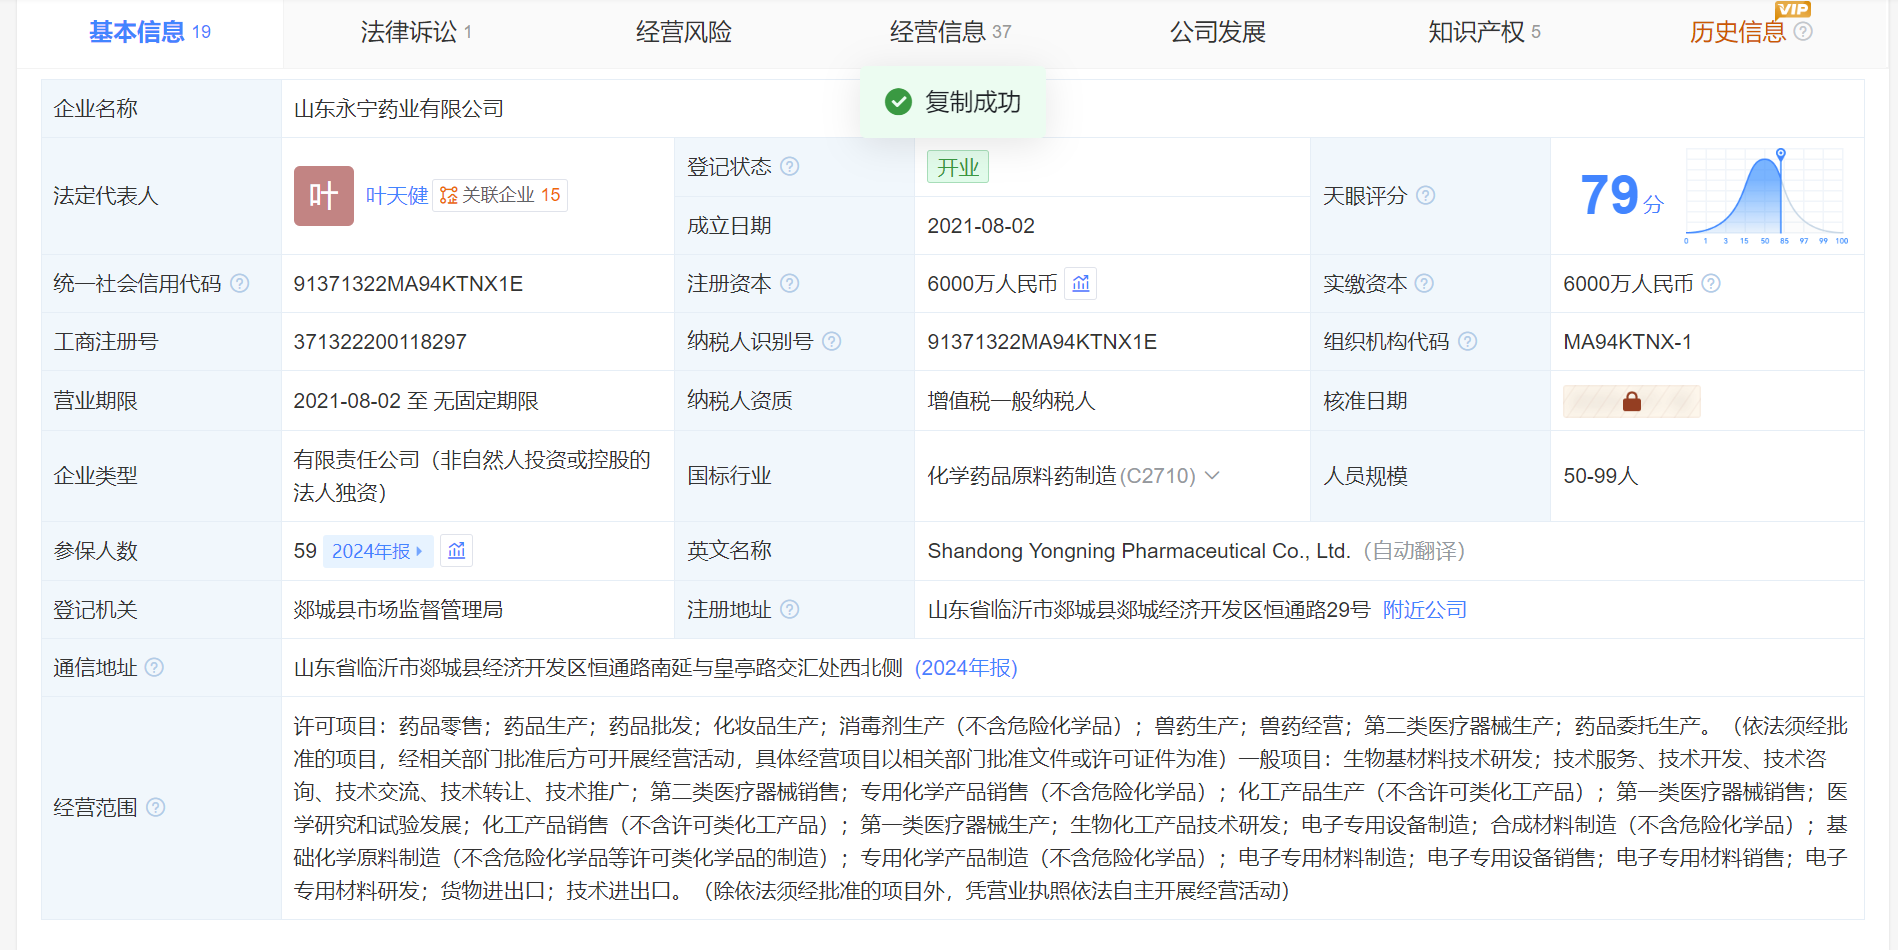This screenshot has height=950, width=1898.
Task: Click help icon beside 纳税人识别号
Action: click(832, 341)
